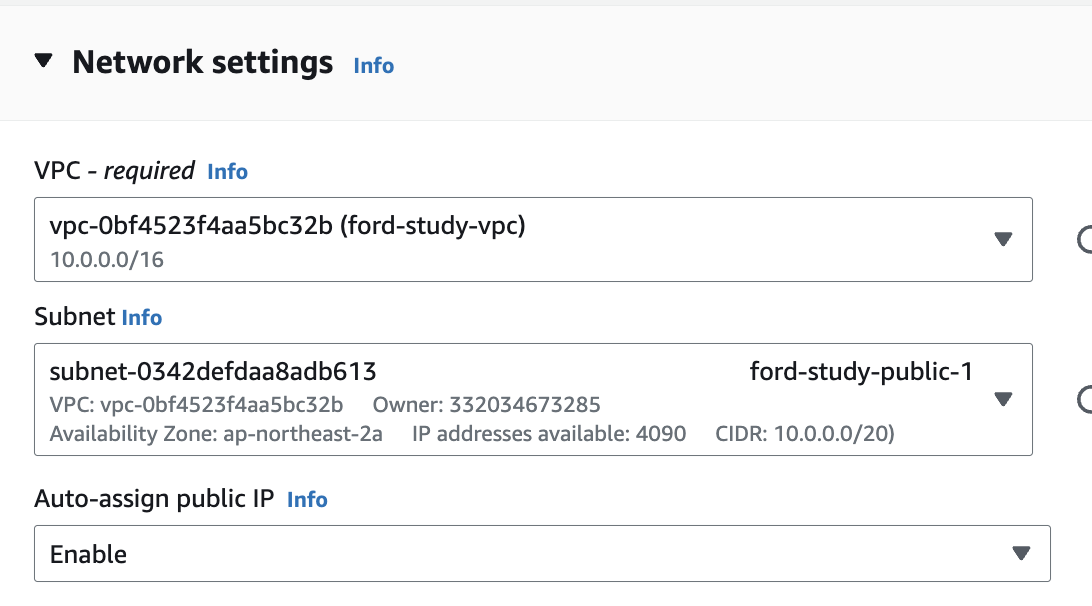Viewport: 1092px width, 606px height.
Task: Click the Subnet field label
Action: coord(75,317)
